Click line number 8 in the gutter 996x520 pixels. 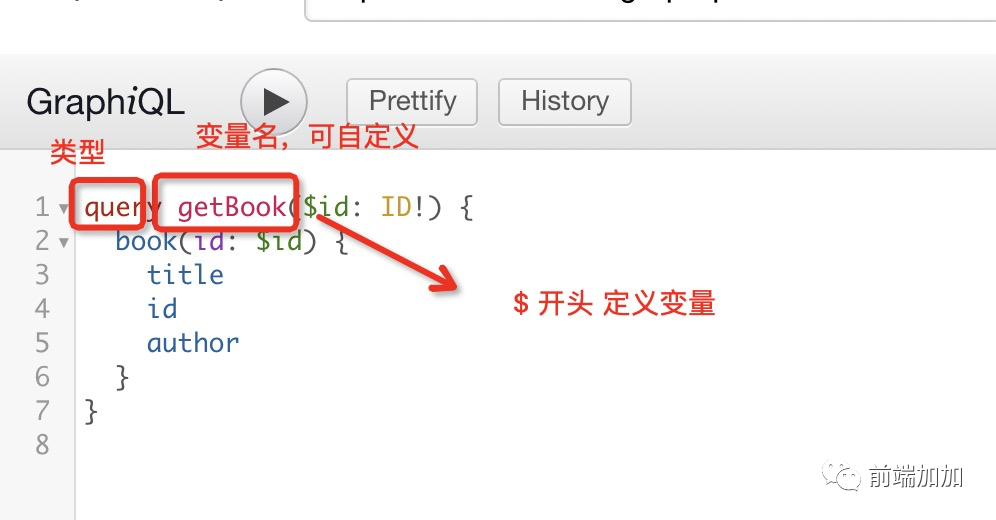43,445
